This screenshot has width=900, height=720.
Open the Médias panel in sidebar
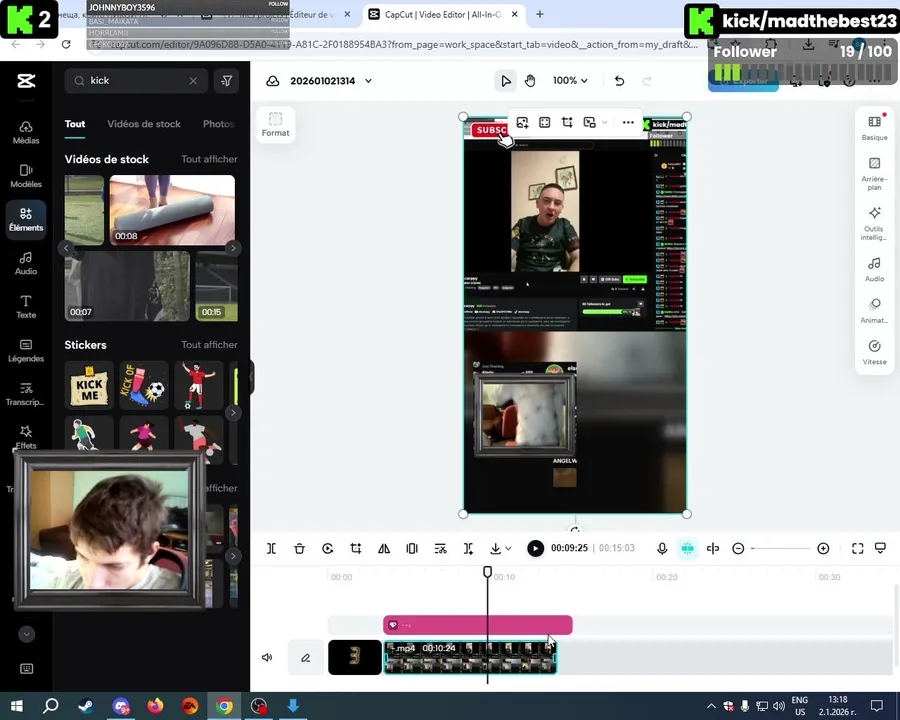point(26,133)
